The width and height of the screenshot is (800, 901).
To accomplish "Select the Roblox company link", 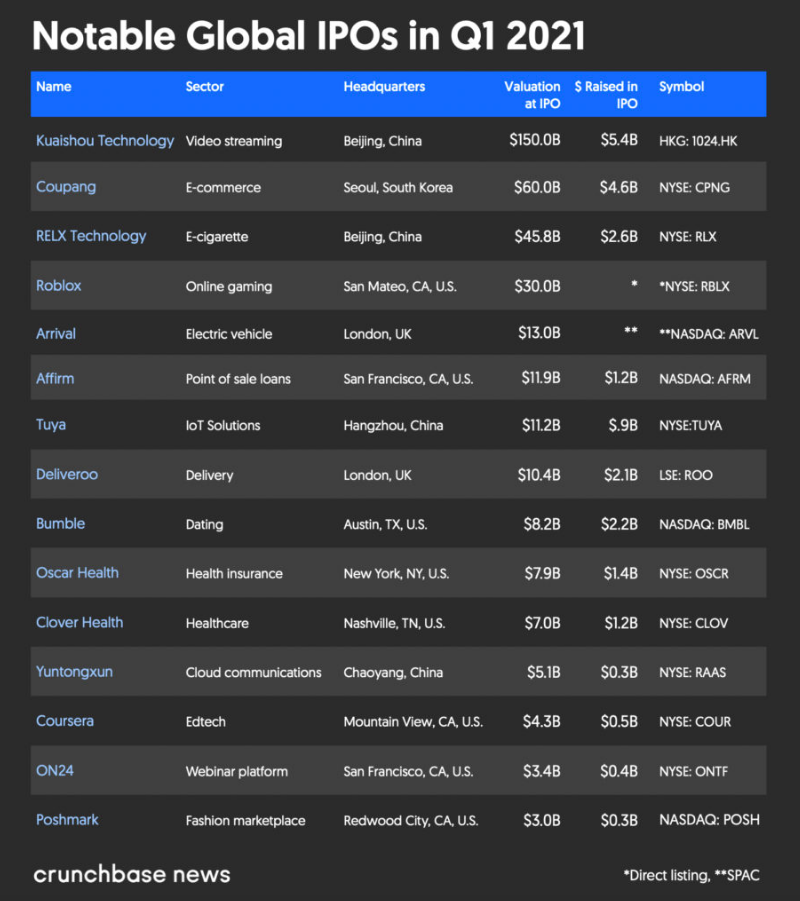I will 59,285.
